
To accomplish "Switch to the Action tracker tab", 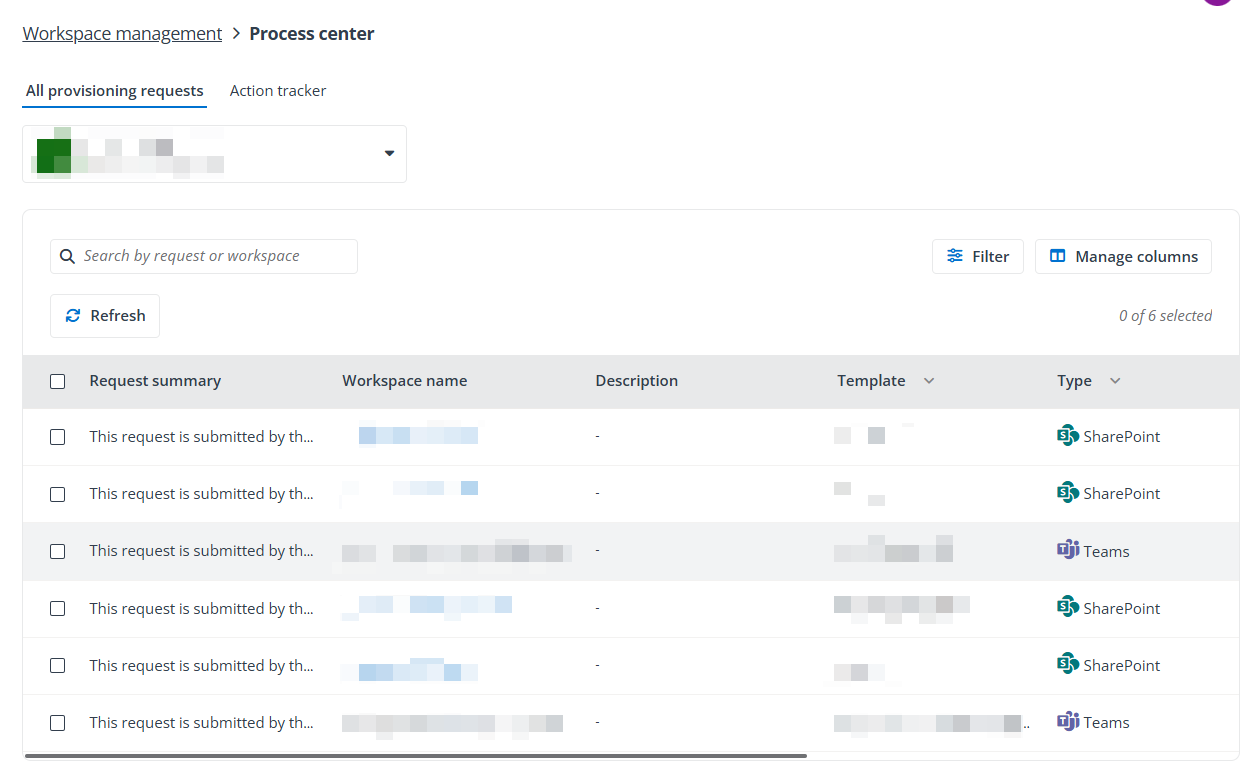I will coord(277,90).
